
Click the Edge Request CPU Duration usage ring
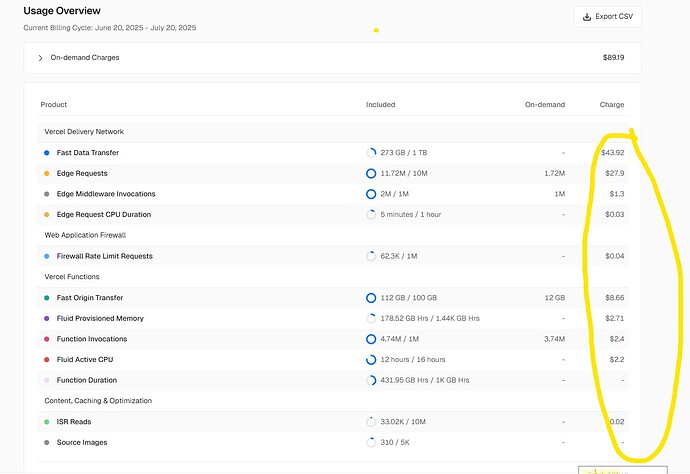[x=371, y=215]
